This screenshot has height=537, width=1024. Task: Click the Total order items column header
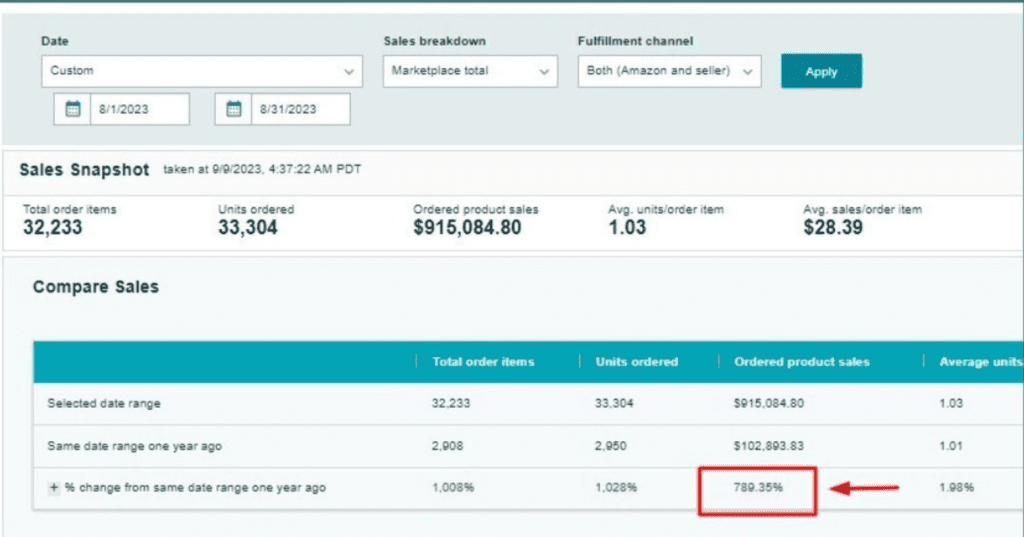(483, 362)
